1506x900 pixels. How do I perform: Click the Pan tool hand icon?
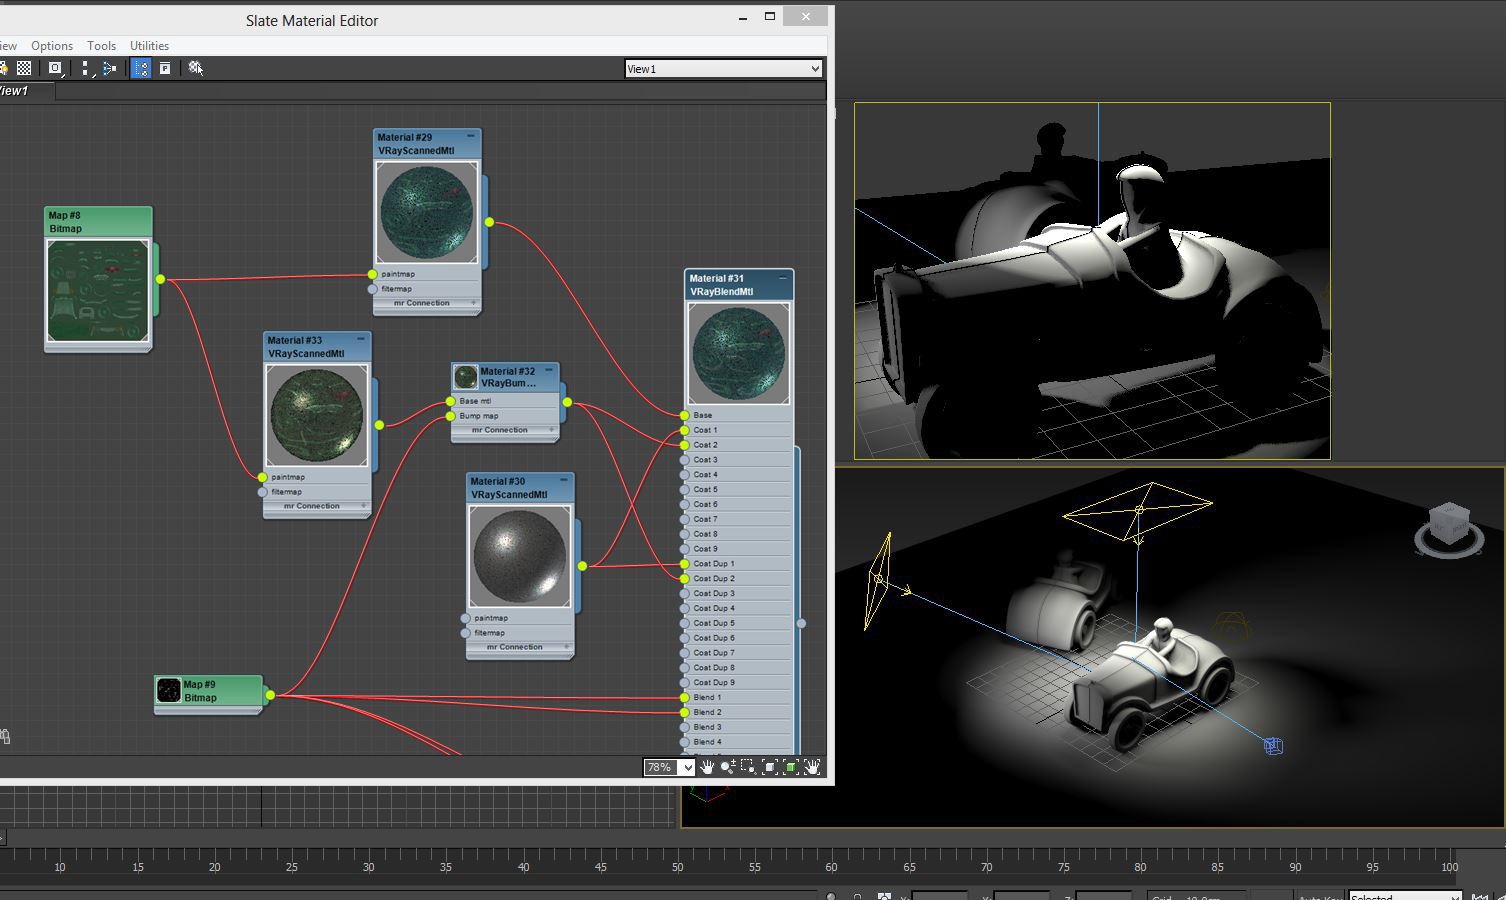click(x=707, y=767)
